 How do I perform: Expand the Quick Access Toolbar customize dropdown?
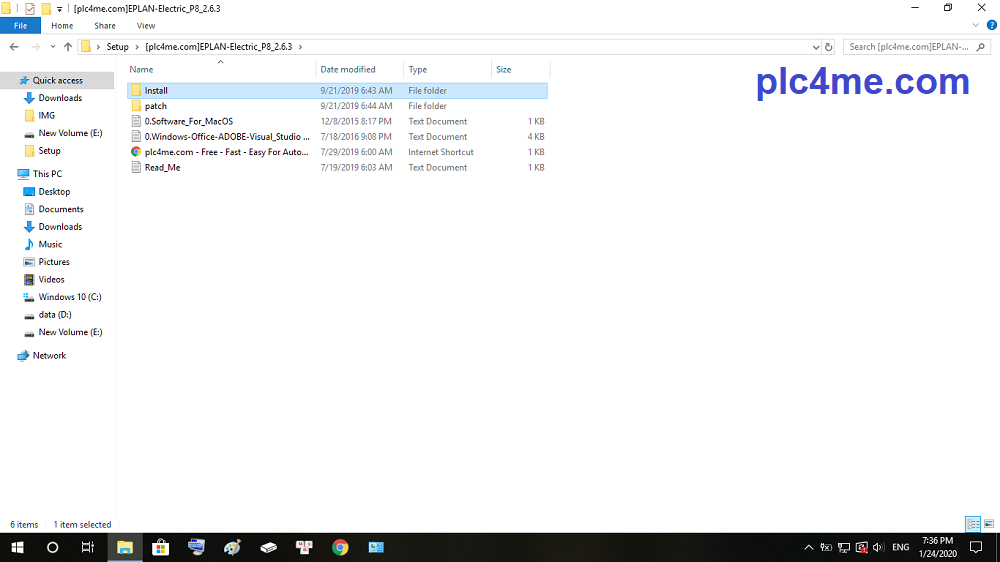click(x=60, y=9)
